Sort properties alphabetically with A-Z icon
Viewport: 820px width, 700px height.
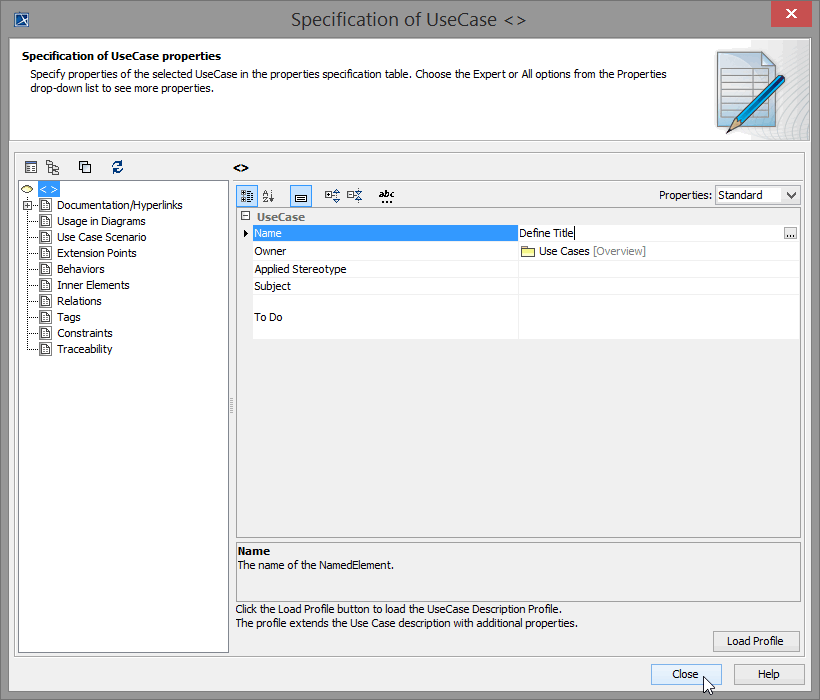pyautogui.click(x=268, y=196)
